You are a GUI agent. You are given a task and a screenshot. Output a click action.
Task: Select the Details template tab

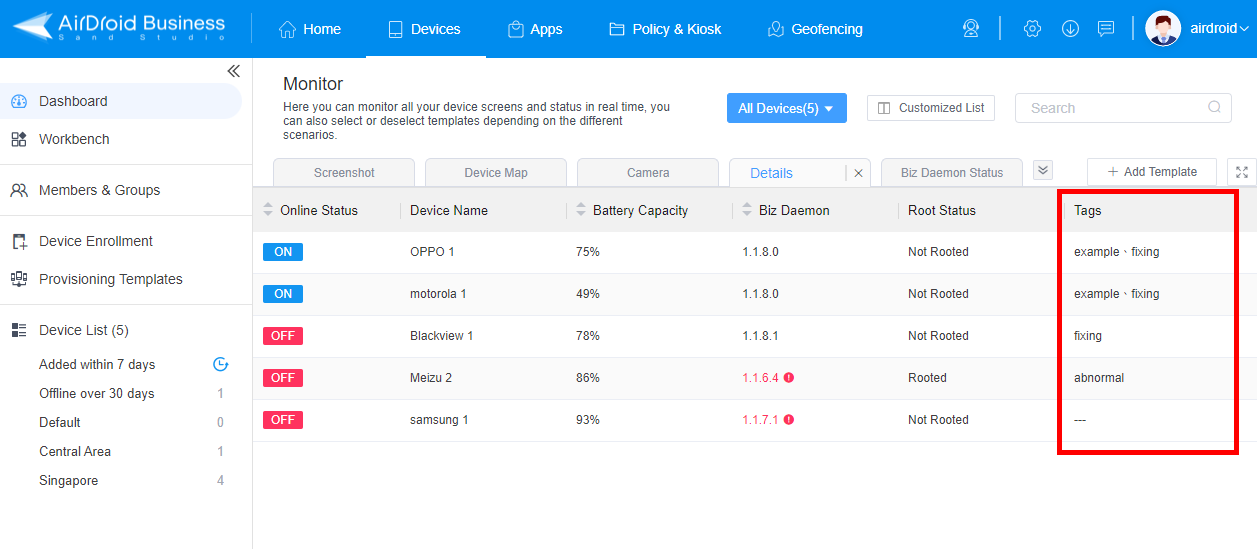coord(772,173)
